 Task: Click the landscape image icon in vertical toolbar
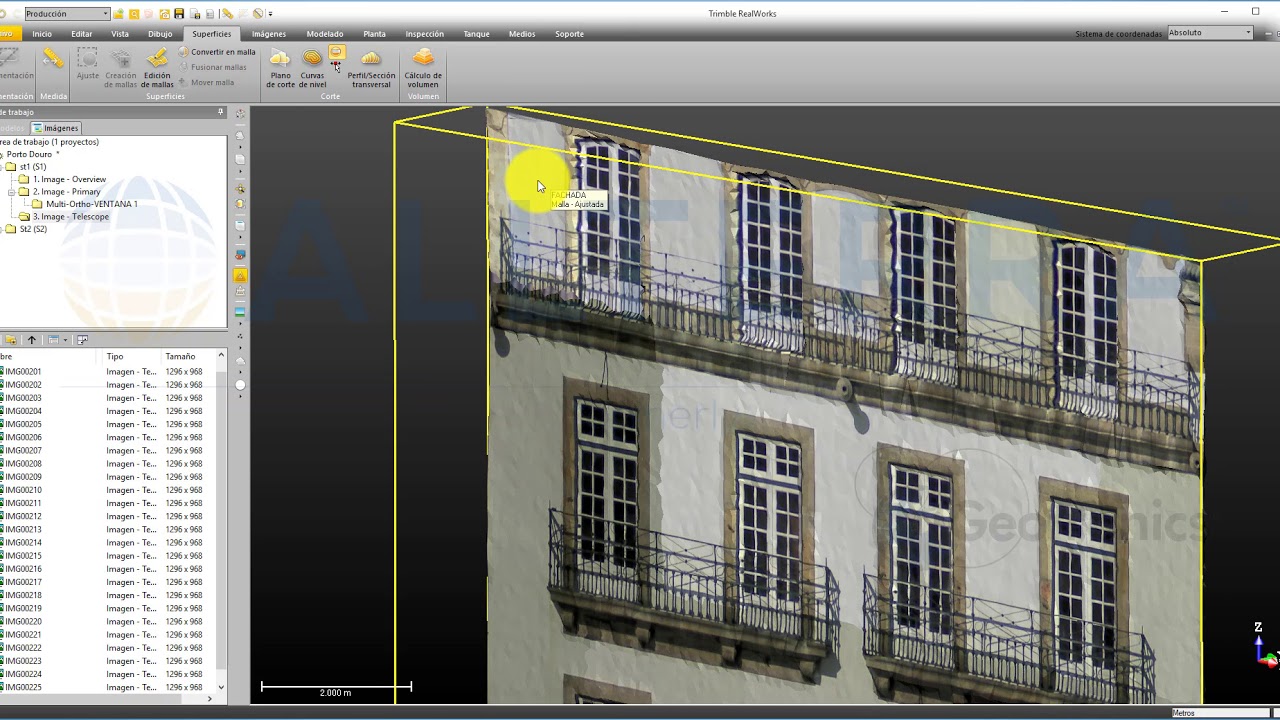[x=240, y=312]
